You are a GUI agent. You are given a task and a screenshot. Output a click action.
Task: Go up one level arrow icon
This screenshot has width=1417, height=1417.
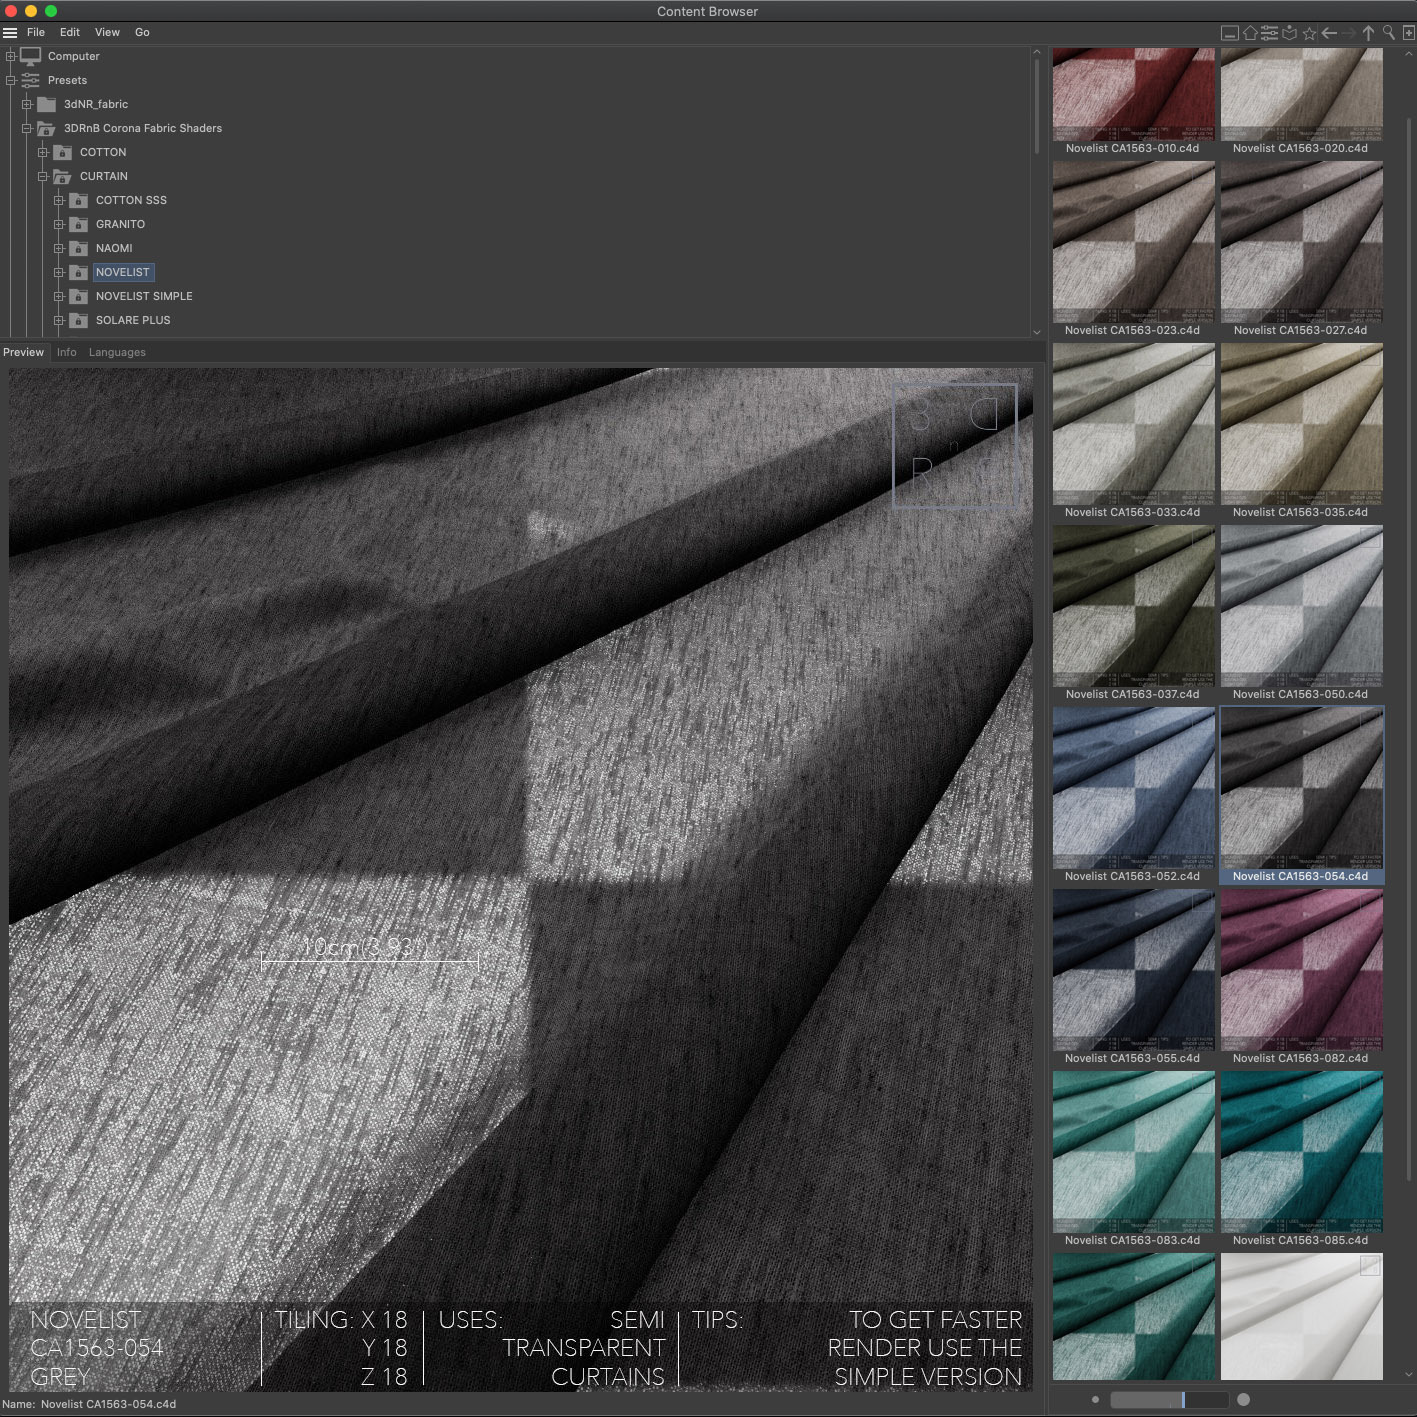pos(1369,33)
